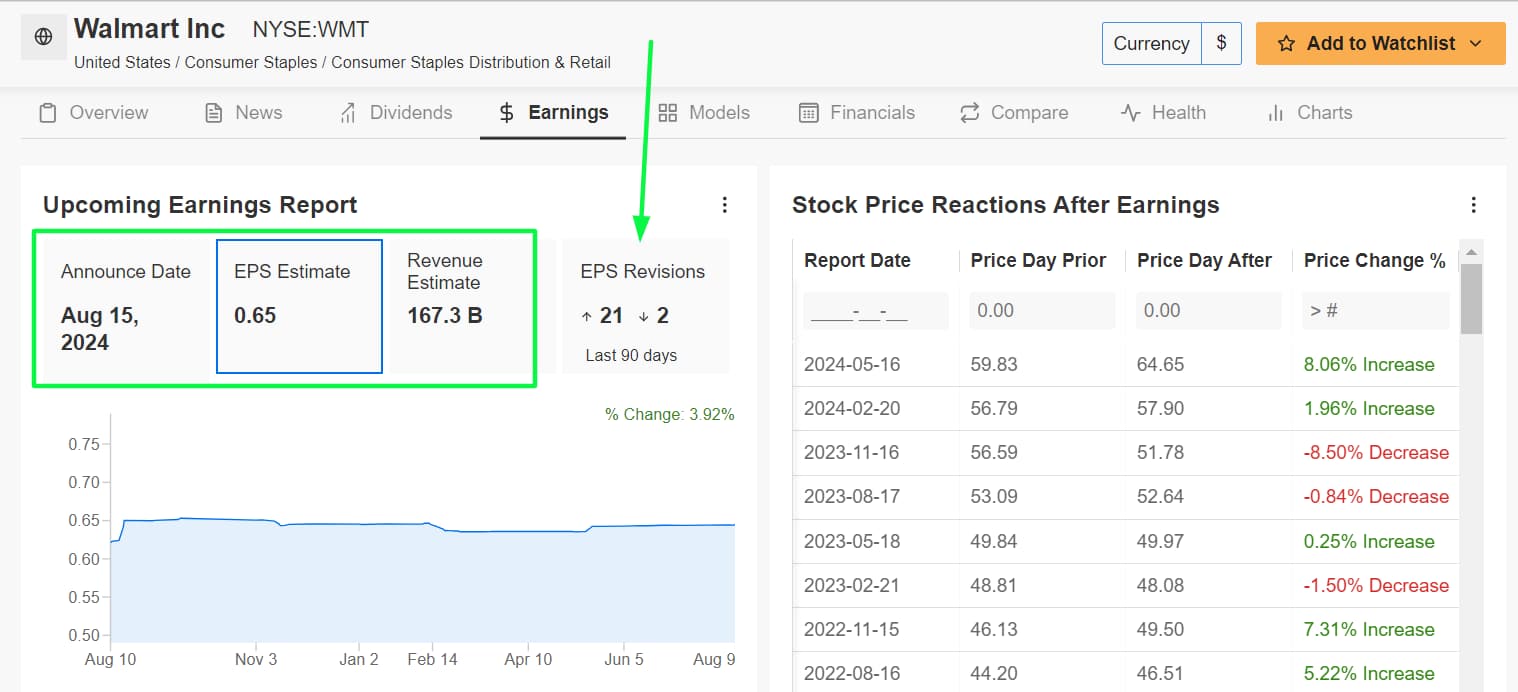
Task: Click the bar chart icon on Charts
Action: click(1275, 113)
